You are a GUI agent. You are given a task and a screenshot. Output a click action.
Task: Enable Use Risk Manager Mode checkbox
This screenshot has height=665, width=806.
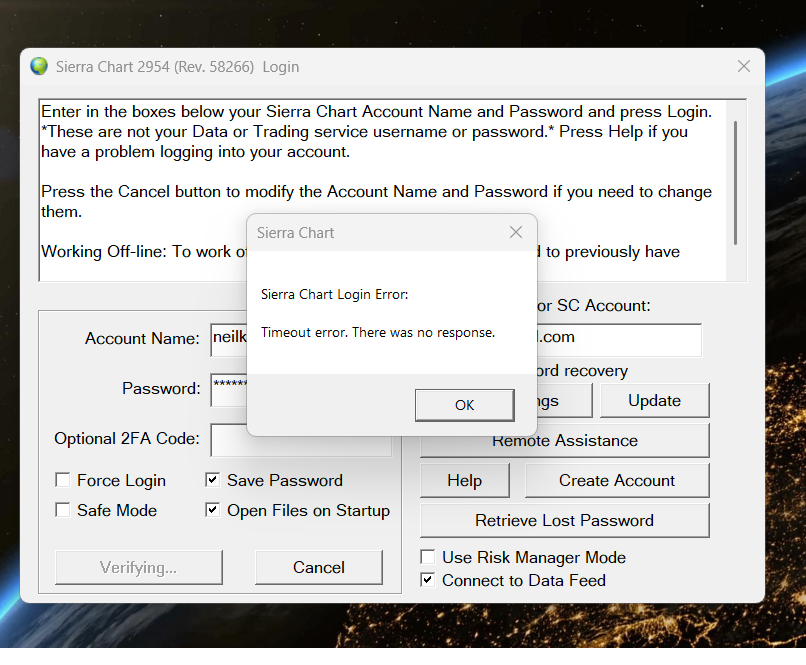pos(428,557)
